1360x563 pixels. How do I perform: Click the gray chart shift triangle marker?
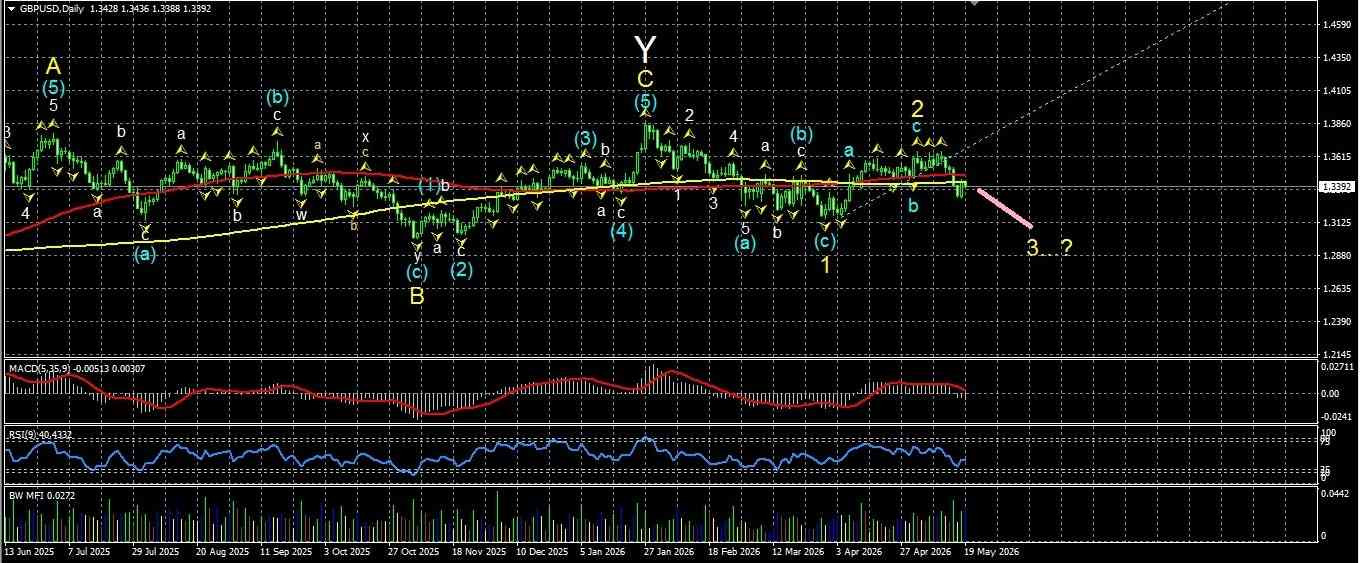pos(974,3)
